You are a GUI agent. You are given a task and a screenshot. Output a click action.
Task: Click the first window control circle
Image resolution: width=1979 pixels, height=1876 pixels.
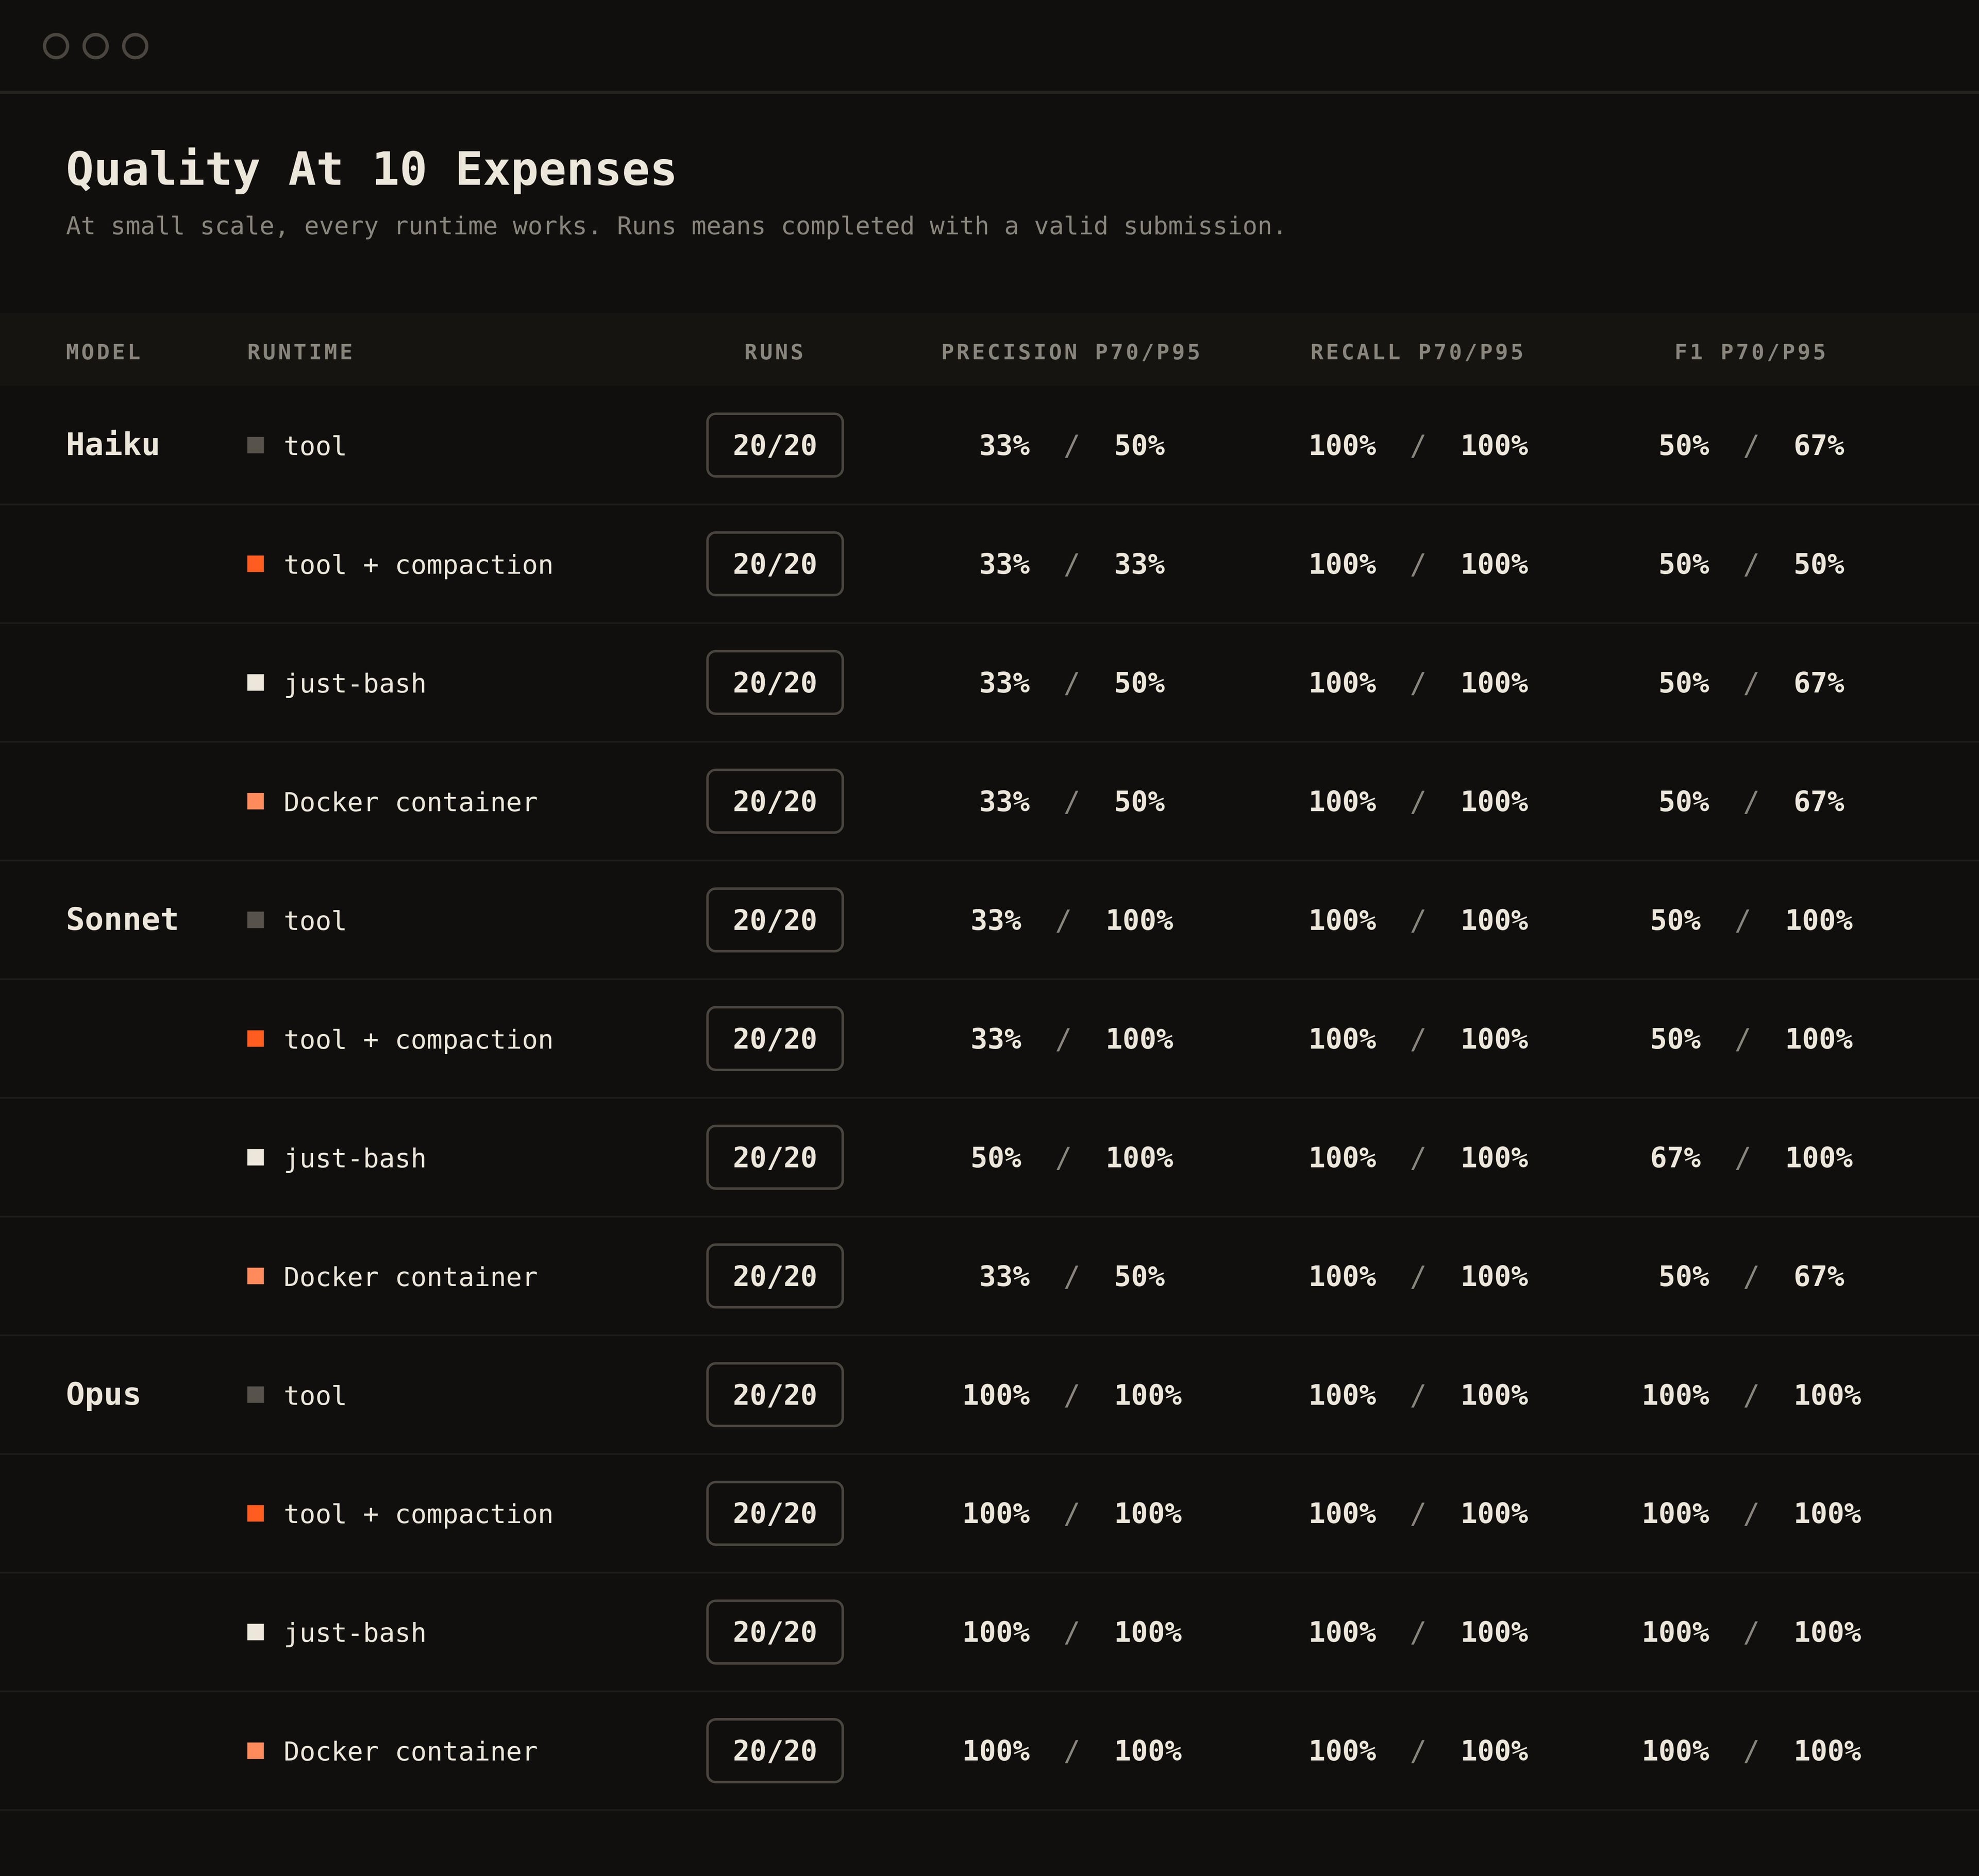pyautogui.click(x=56, y=46)
